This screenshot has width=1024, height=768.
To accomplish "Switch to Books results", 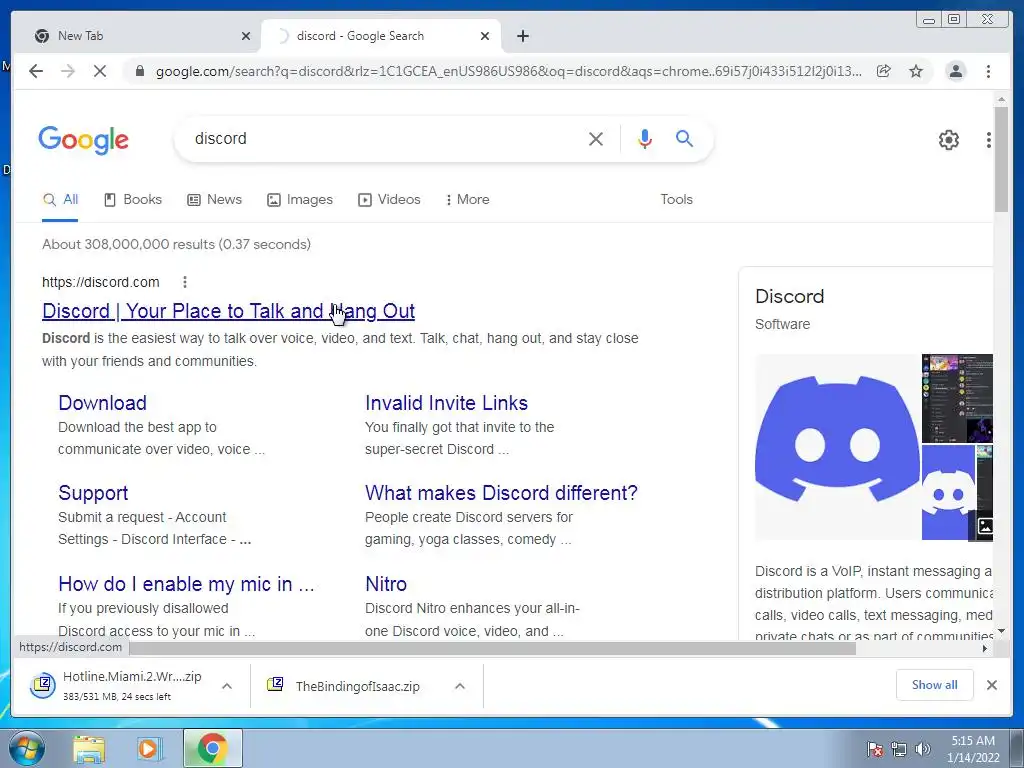I will (133, 199).
